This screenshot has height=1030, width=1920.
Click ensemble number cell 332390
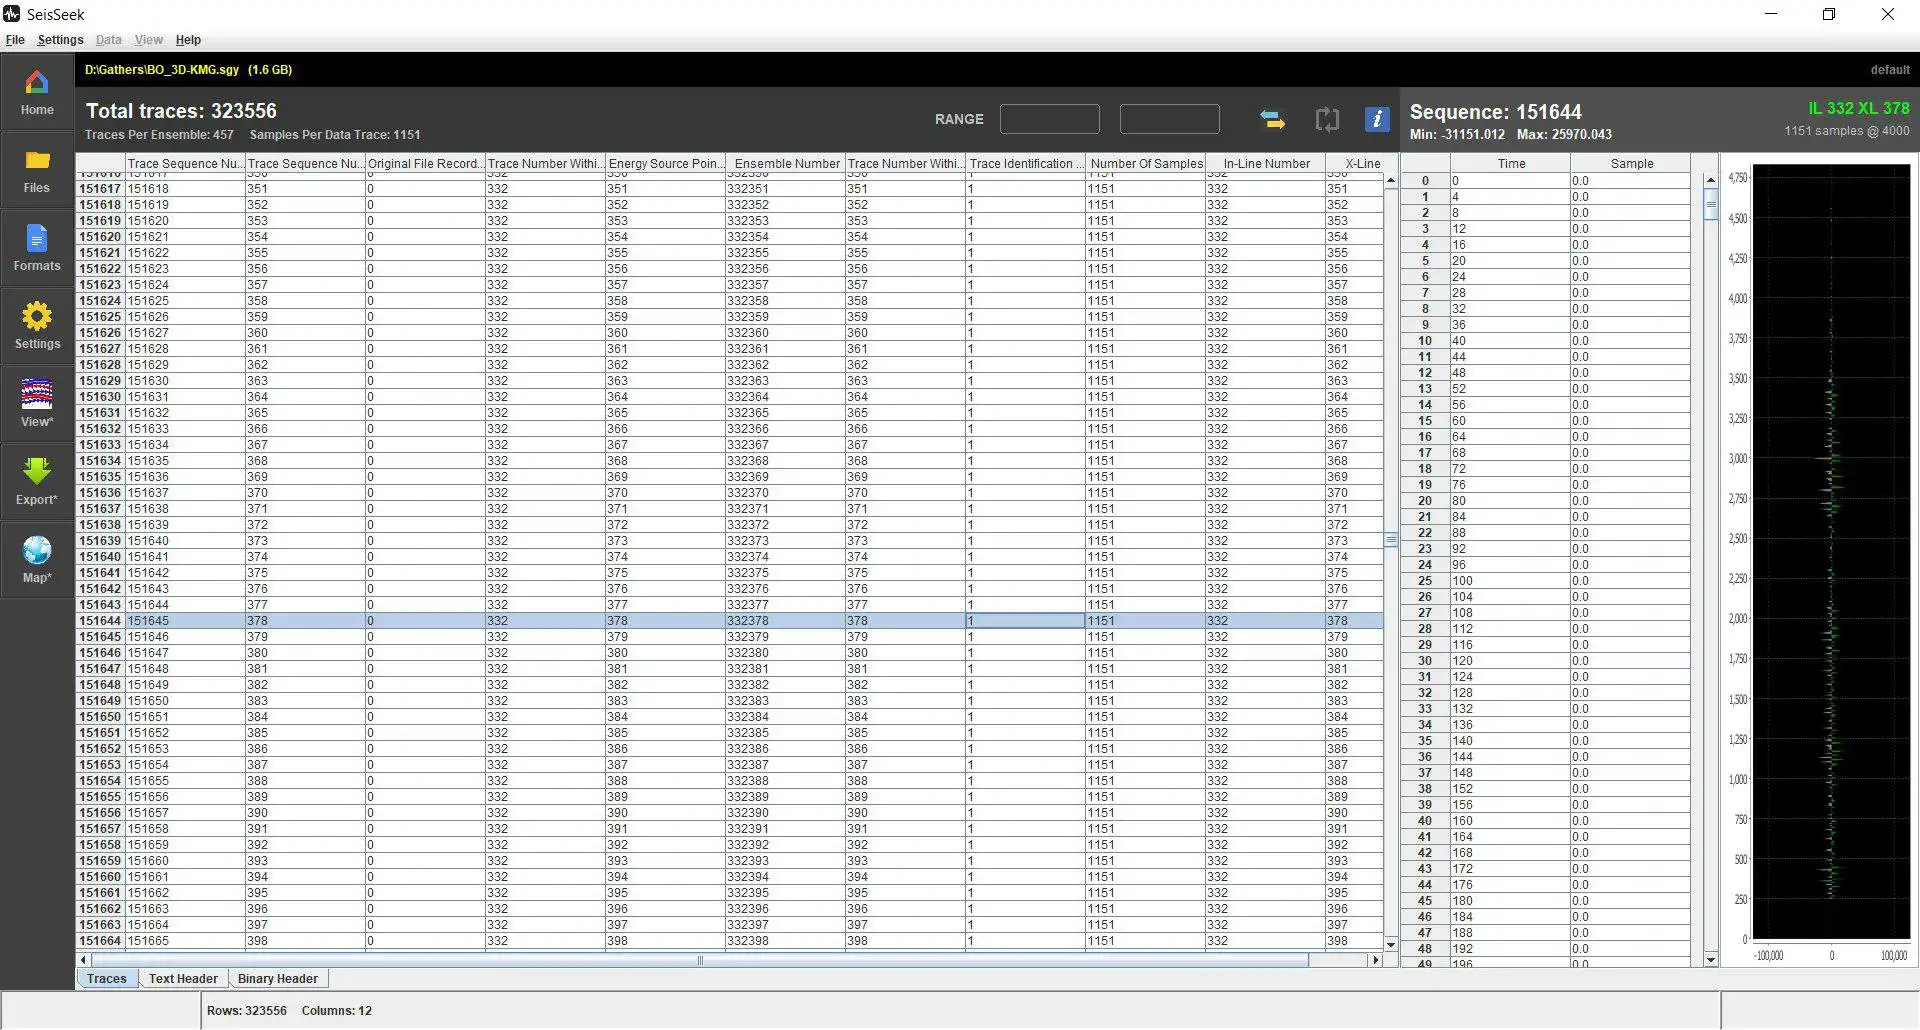pos(785,813)
